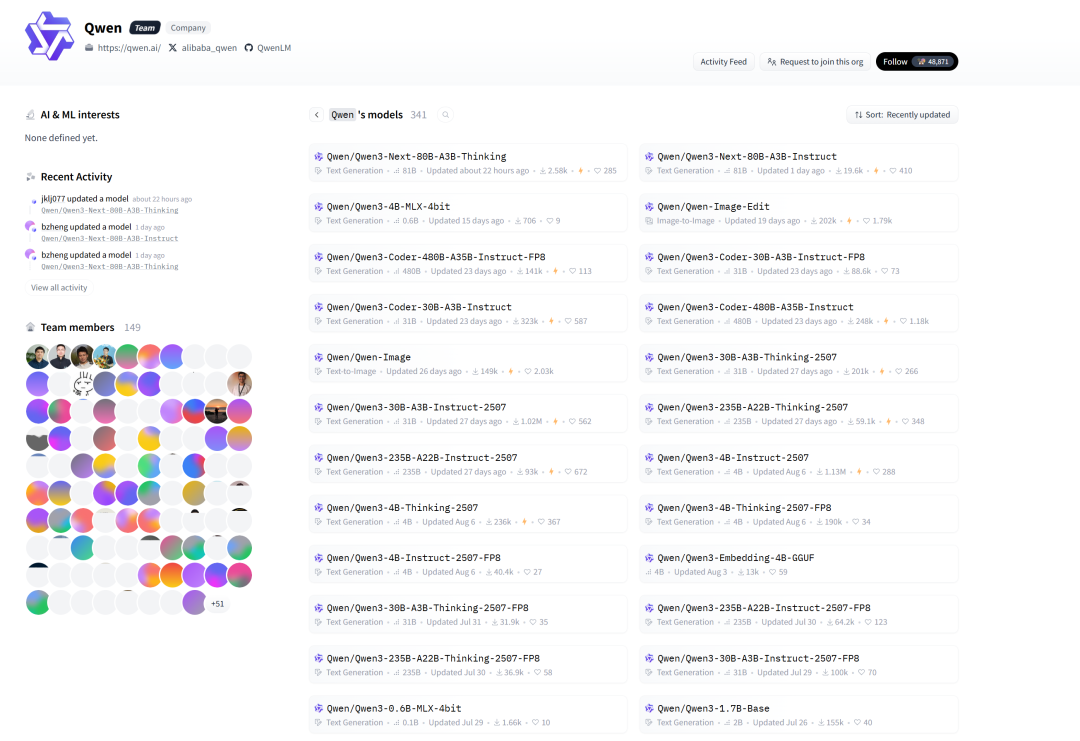
Task: Click the Qwen organization logo
Action: [49, 36]
